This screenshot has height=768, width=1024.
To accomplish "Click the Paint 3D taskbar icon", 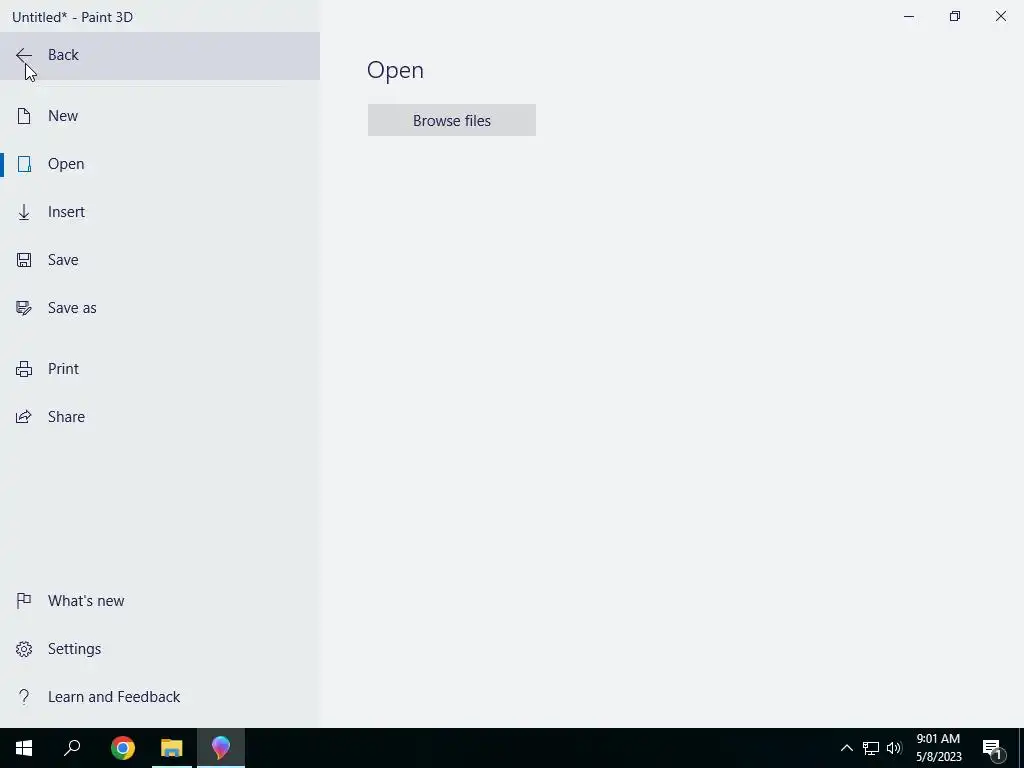I will [221, 748].
